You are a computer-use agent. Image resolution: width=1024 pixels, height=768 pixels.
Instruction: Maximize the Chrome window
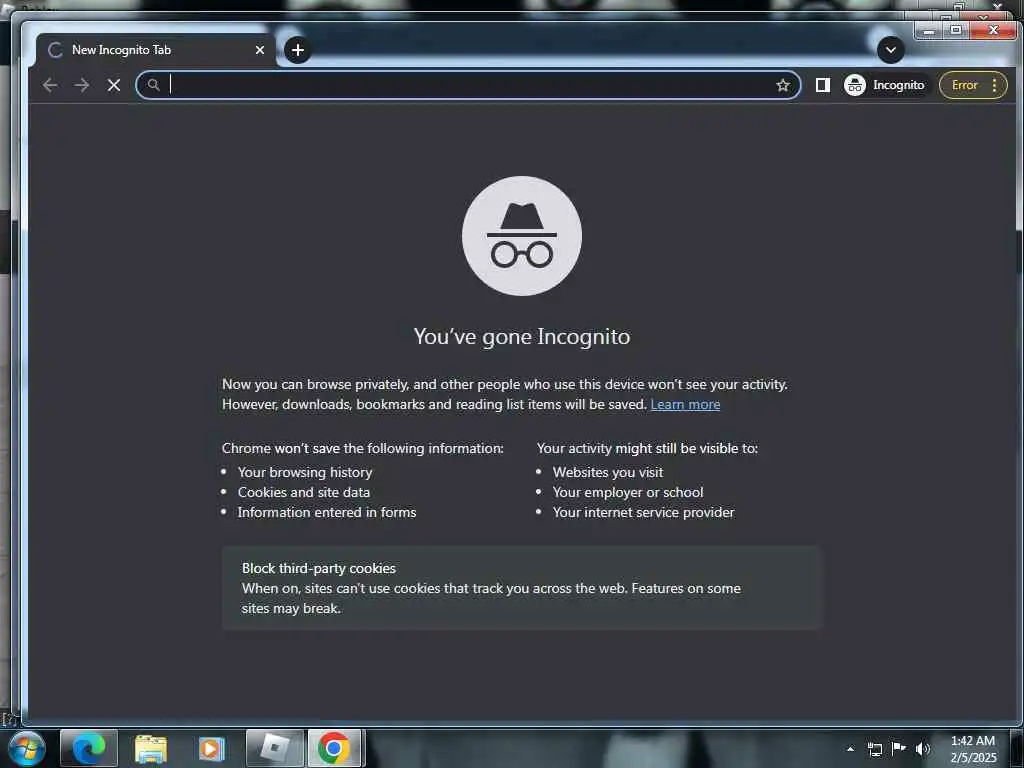pyautogui.click(x=956, y=30)
